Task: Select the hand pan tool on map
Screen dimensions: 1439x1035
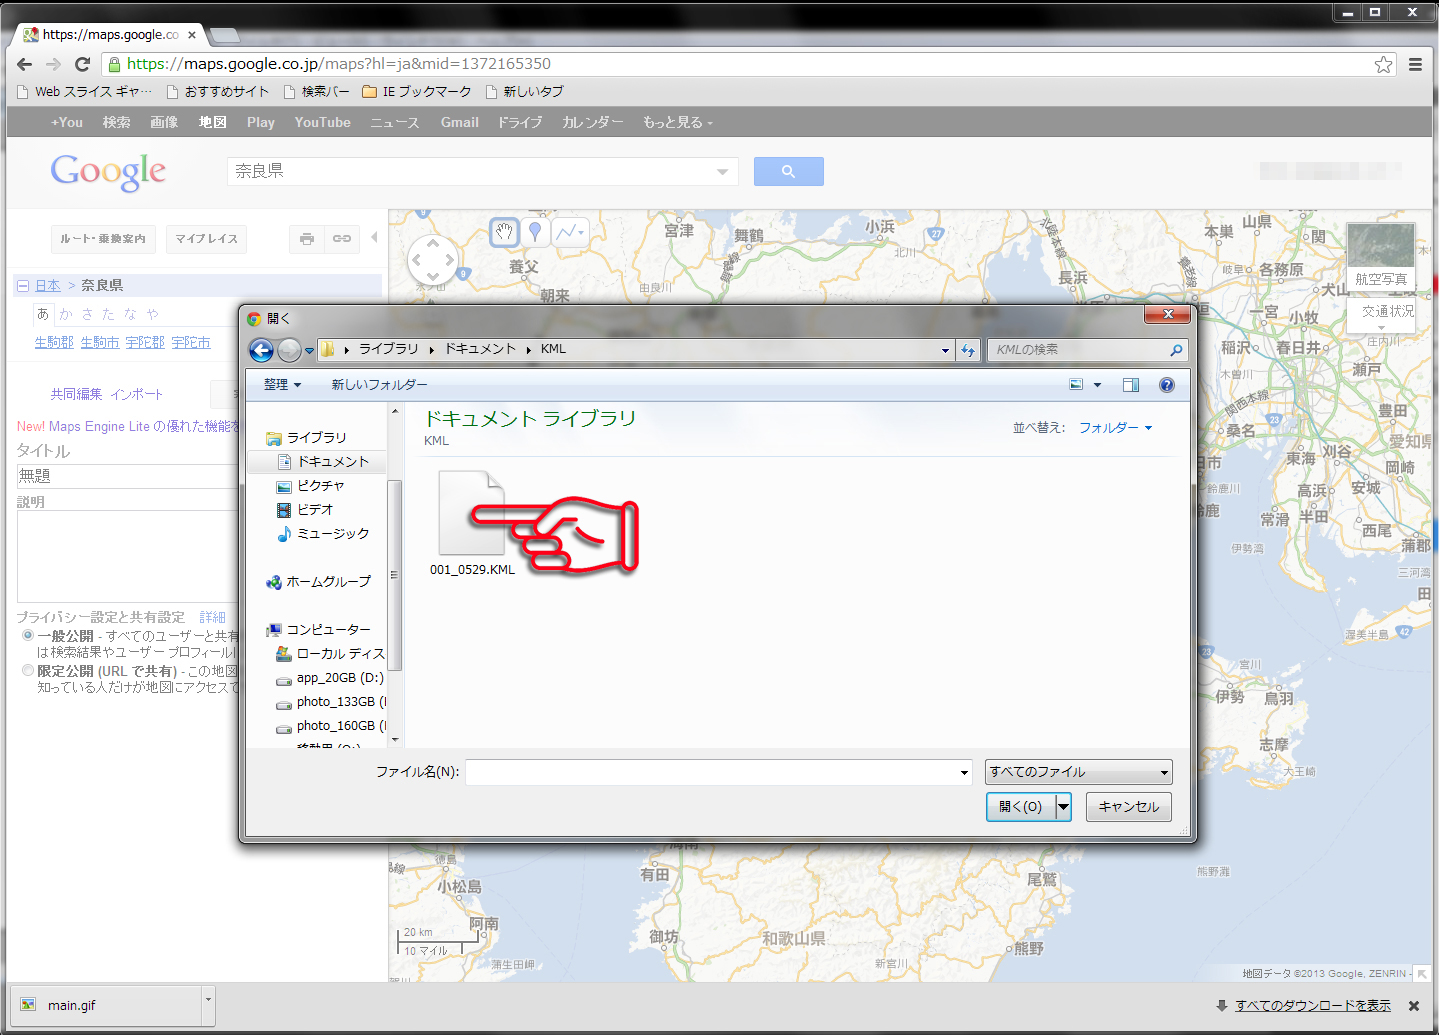Action: [x=505, y=232]
